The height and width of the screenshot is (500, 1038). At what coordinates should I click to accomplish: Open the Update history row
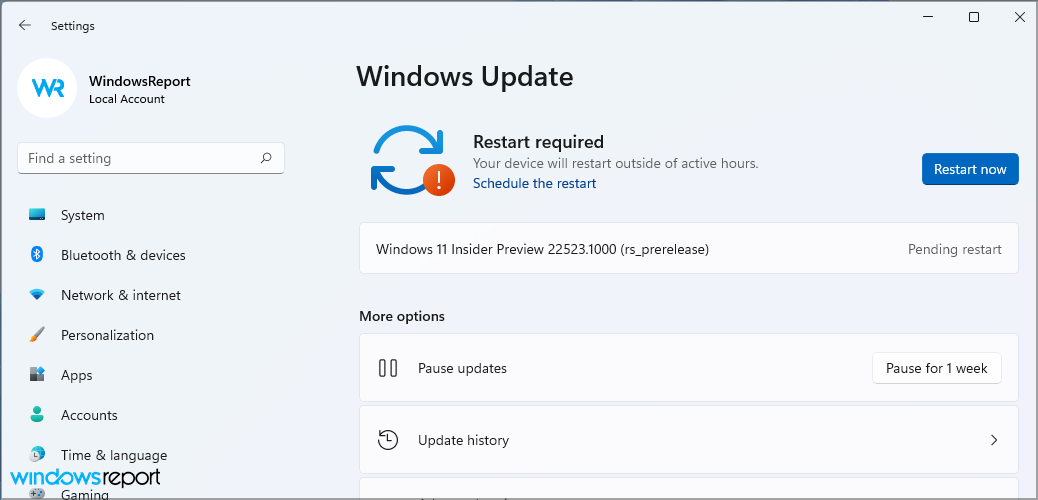pos(688,440)
